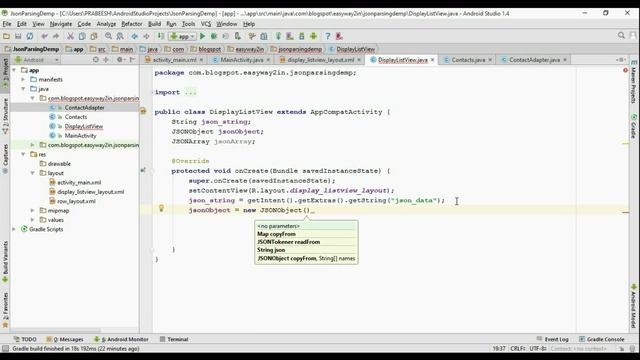Click the navigate Forward arrow icon

pos(146,36)
